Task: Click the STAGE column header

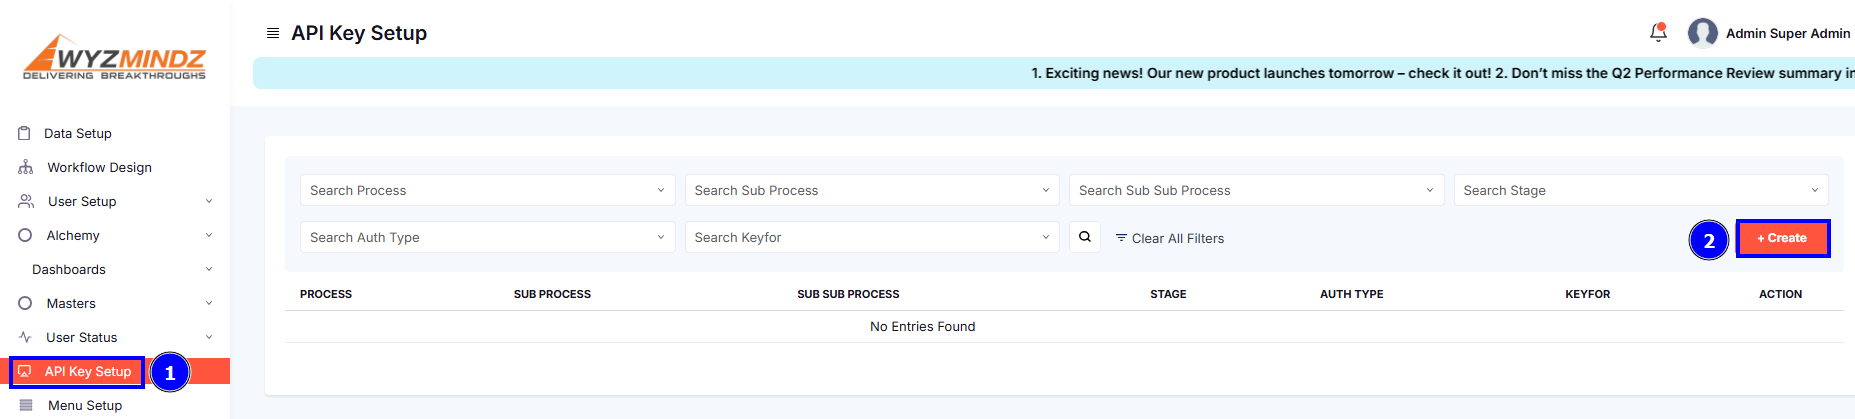Action: tap(1168, 294)
